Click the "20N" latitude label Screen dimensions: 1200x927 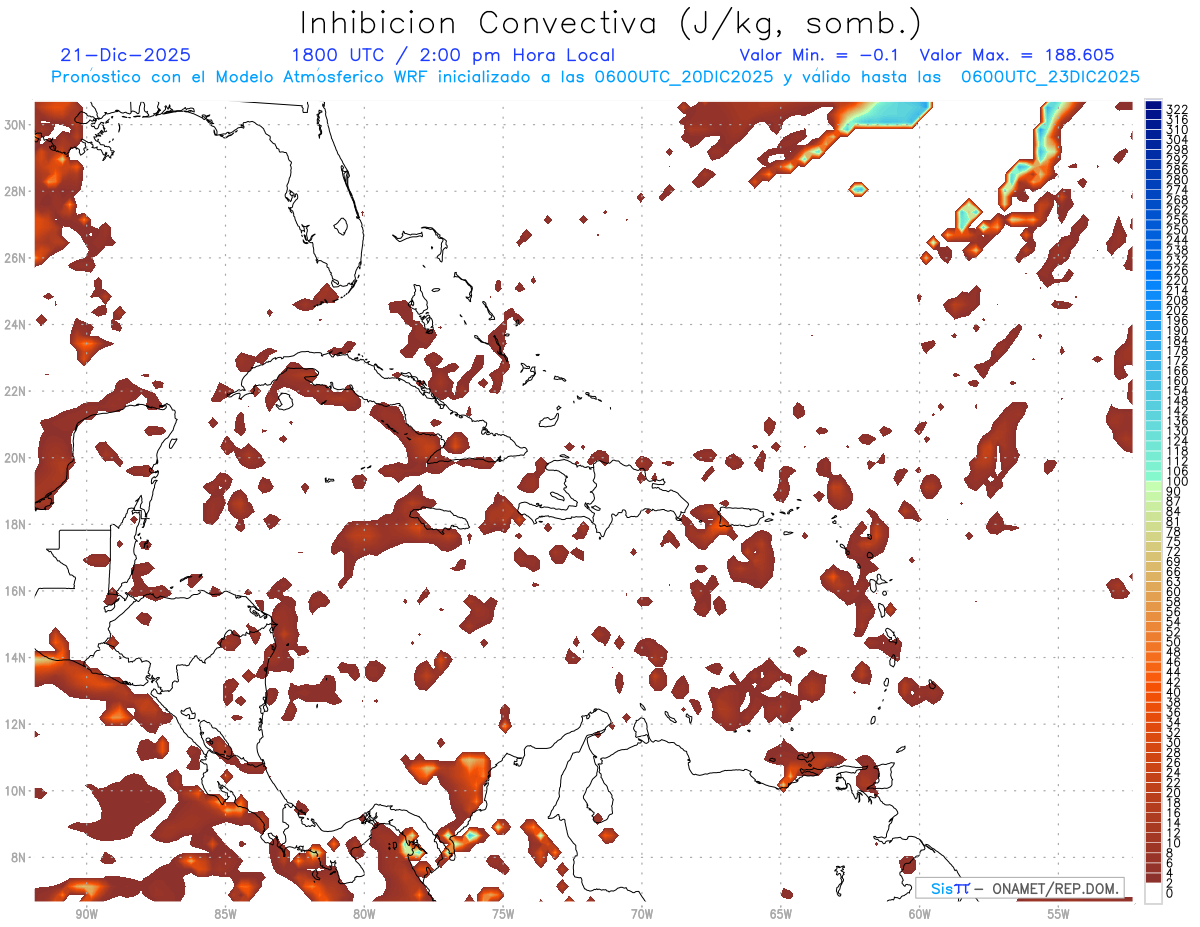pyautogui.click(x=16, y=458)
